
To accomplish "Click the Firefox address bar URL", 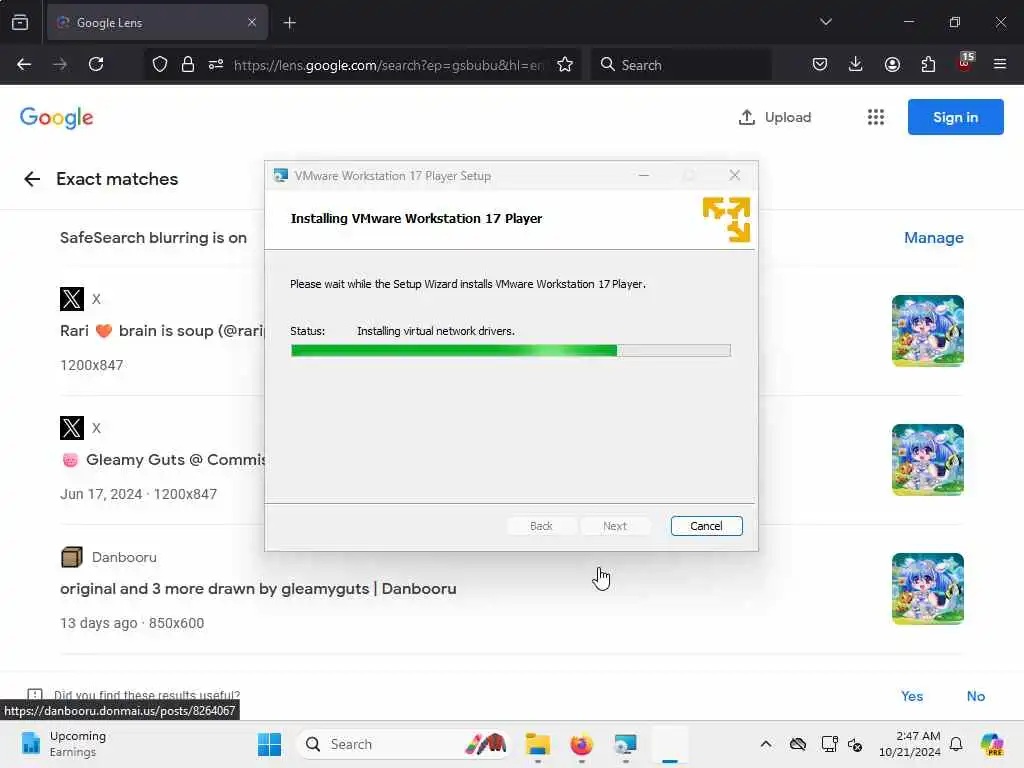I will pos(388,65).
